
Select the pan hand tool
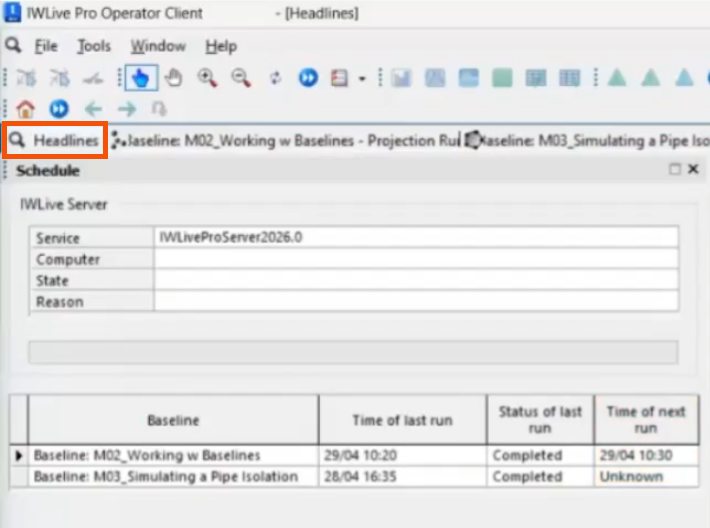pyautogui.click(x=173, y=78)
